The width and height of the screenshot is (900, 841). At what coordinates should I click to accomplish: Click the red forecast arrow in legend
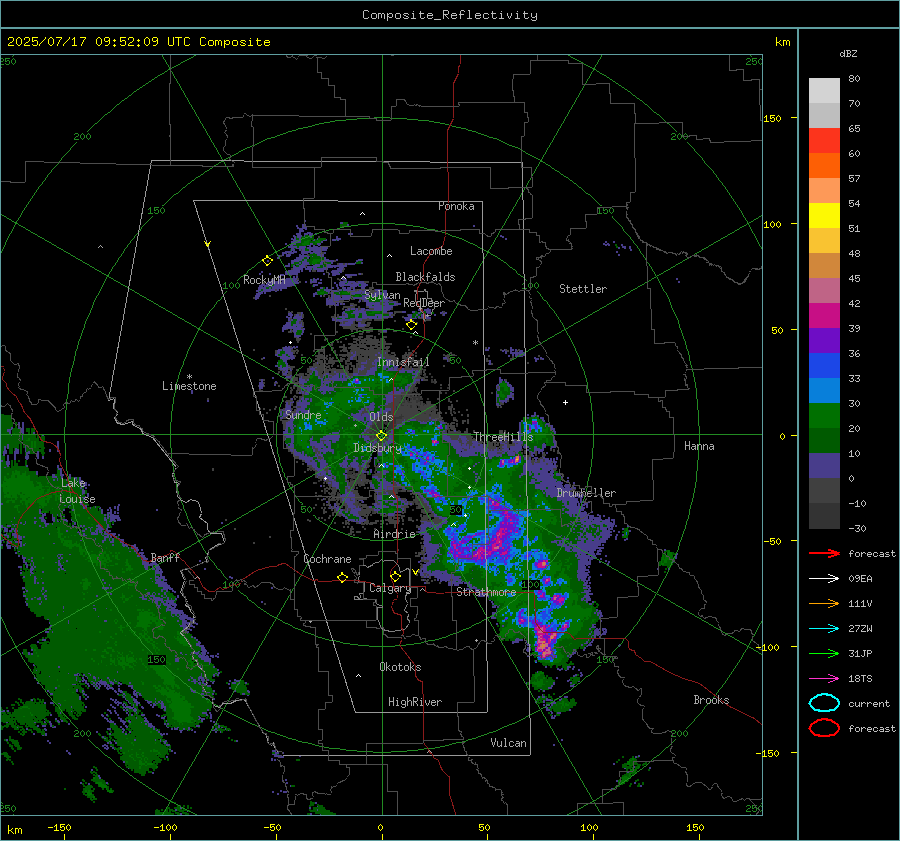(824, 553)
